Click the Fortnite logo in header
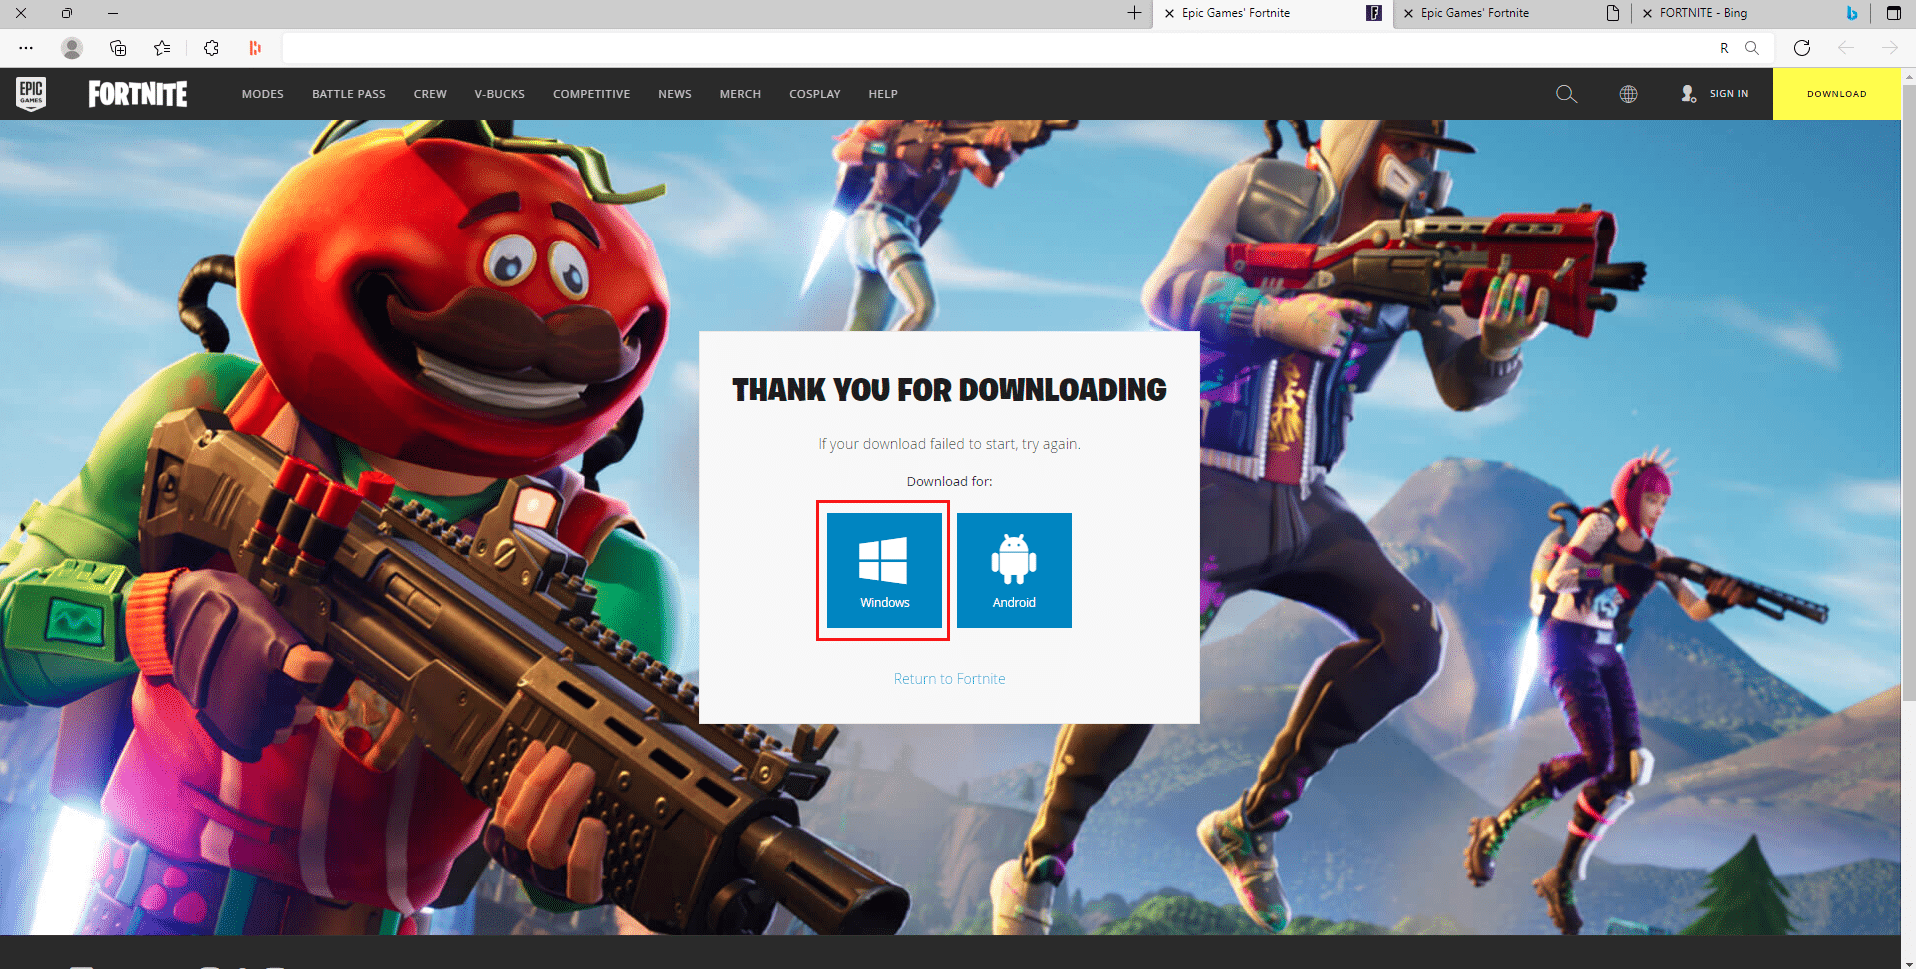This screenshot has height=969, width=1916. pos(138,94)
